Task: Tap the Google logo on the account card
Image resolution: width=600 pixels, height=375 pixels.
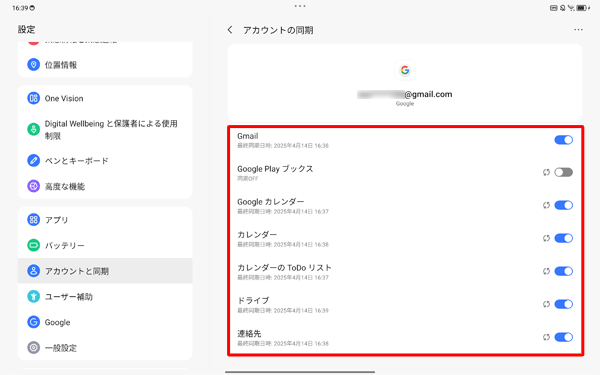Action: (405, 70)
